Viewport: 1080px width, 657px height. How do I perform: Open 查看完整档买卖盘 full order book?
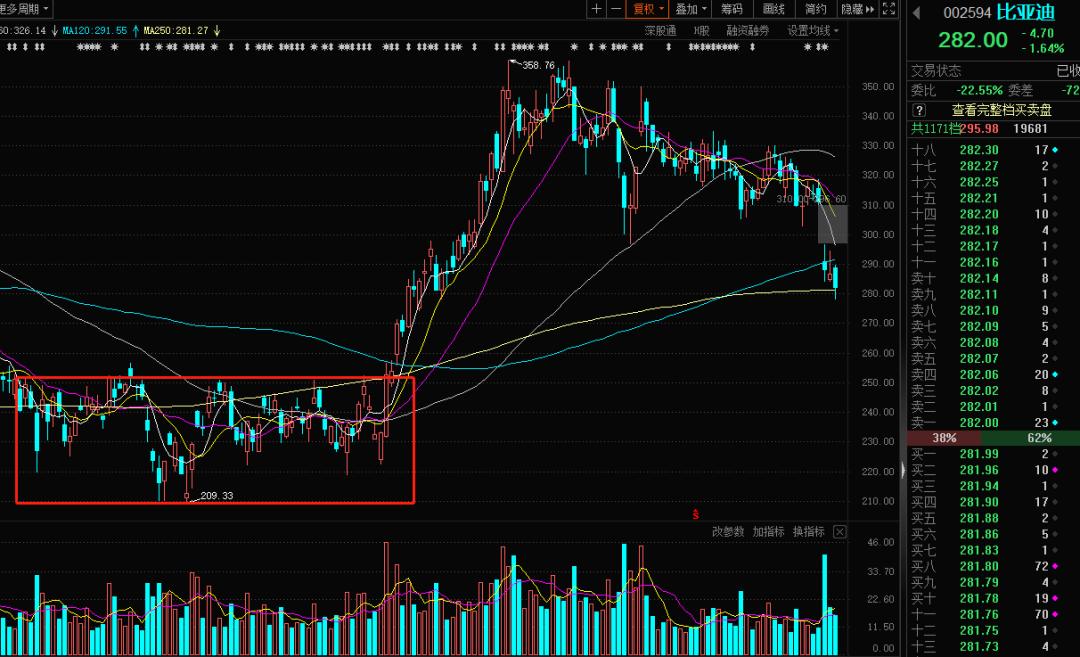point(1001,110)
